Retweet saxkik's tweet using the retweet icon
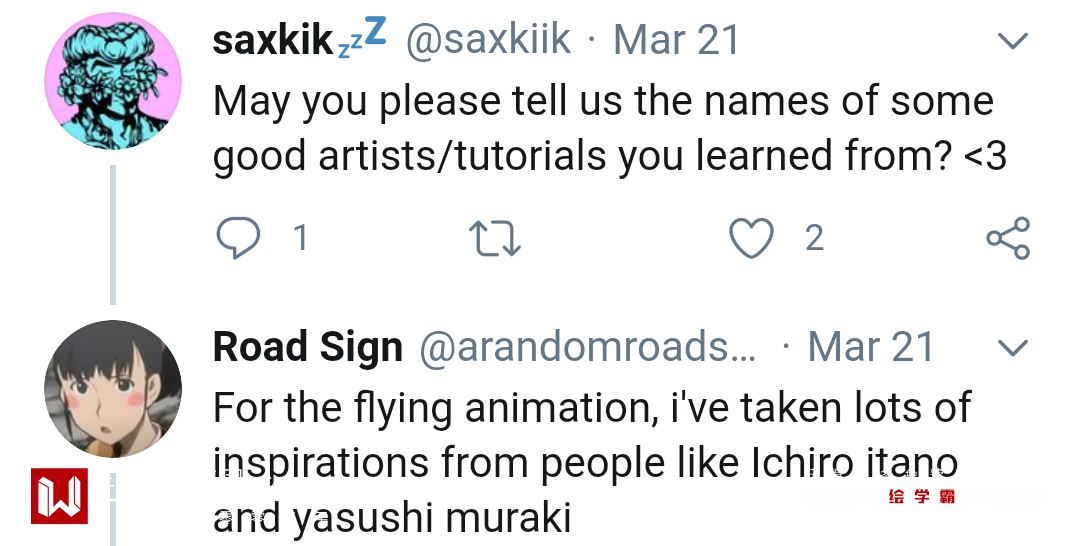This screenshot has width=1075, height=546. [495, 239]
